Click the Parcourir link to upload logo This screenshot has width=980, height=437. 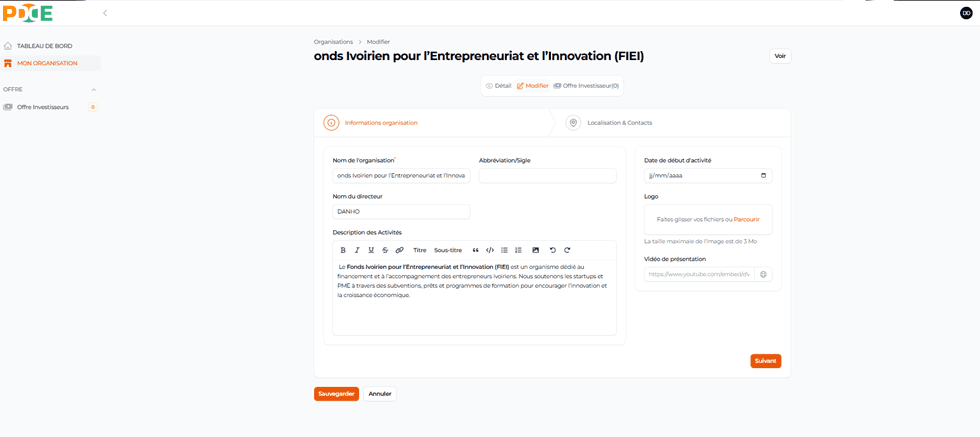747,219
